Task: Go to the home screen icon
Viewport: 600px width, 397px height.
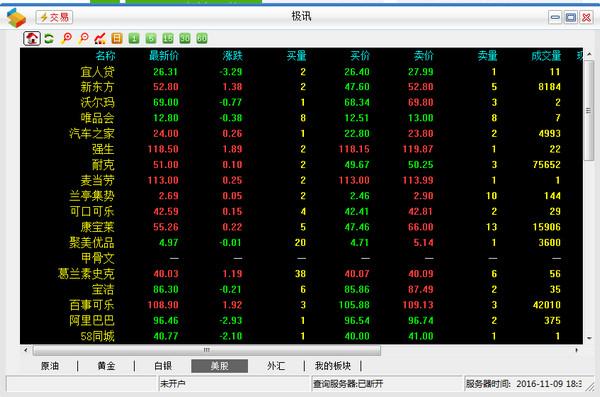Action: (32, 38)
